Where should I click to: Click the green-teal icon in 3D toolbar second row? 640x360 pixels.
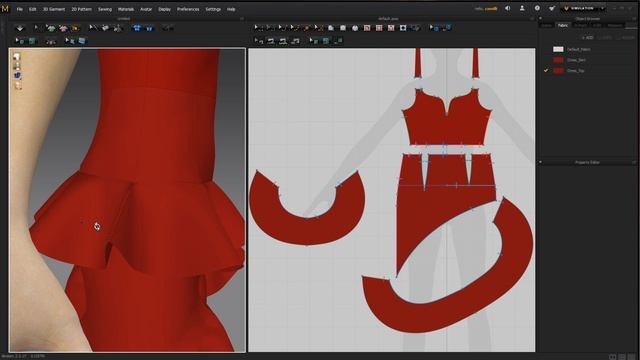coord(32,41)
